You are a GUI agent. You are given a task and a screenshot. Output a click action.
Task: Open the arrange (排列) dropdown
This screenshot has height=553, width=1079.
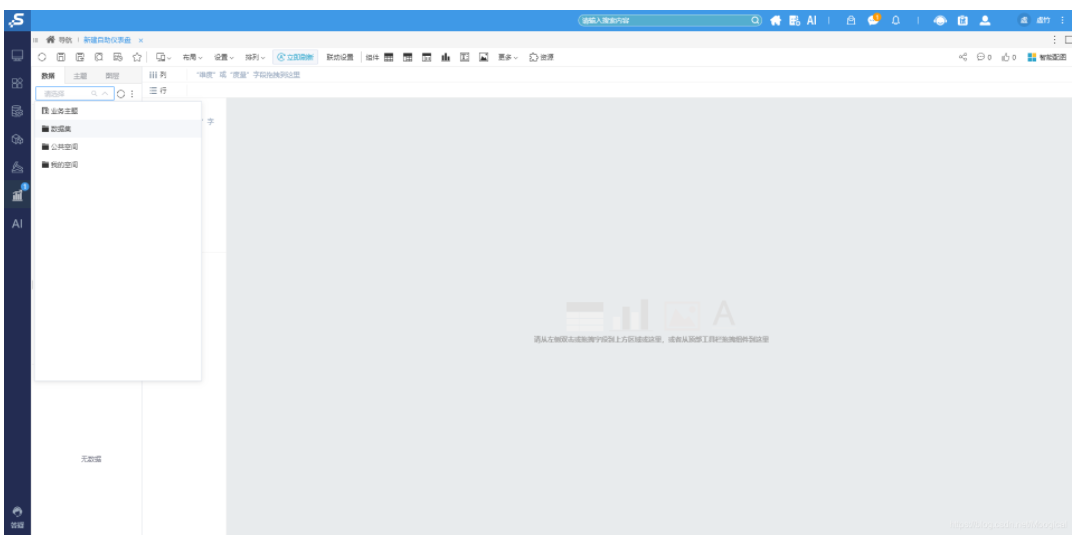click(x=255, y=57)
